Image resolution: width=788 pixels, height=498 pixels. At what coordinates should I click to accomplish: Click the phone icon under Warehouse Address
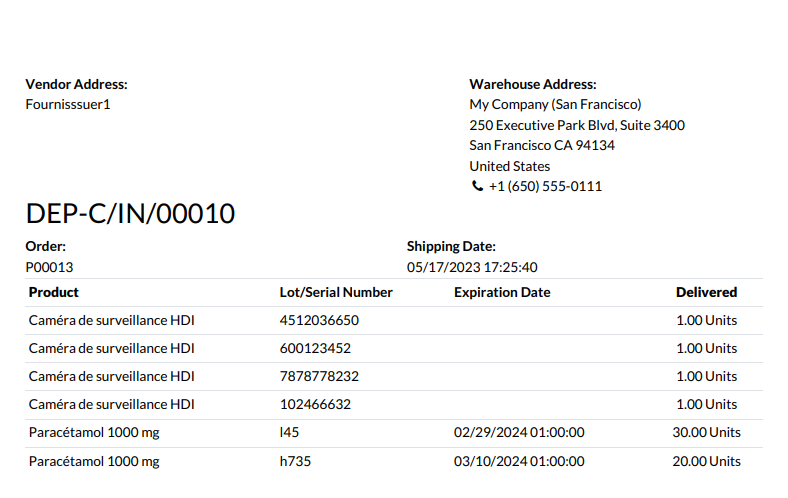pyautogui.click(x=476, y=187)
